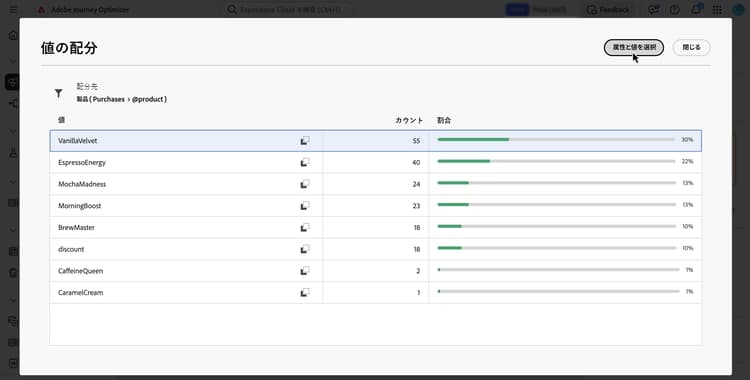Click count 24 for MochaMadness

coord(416,184)
